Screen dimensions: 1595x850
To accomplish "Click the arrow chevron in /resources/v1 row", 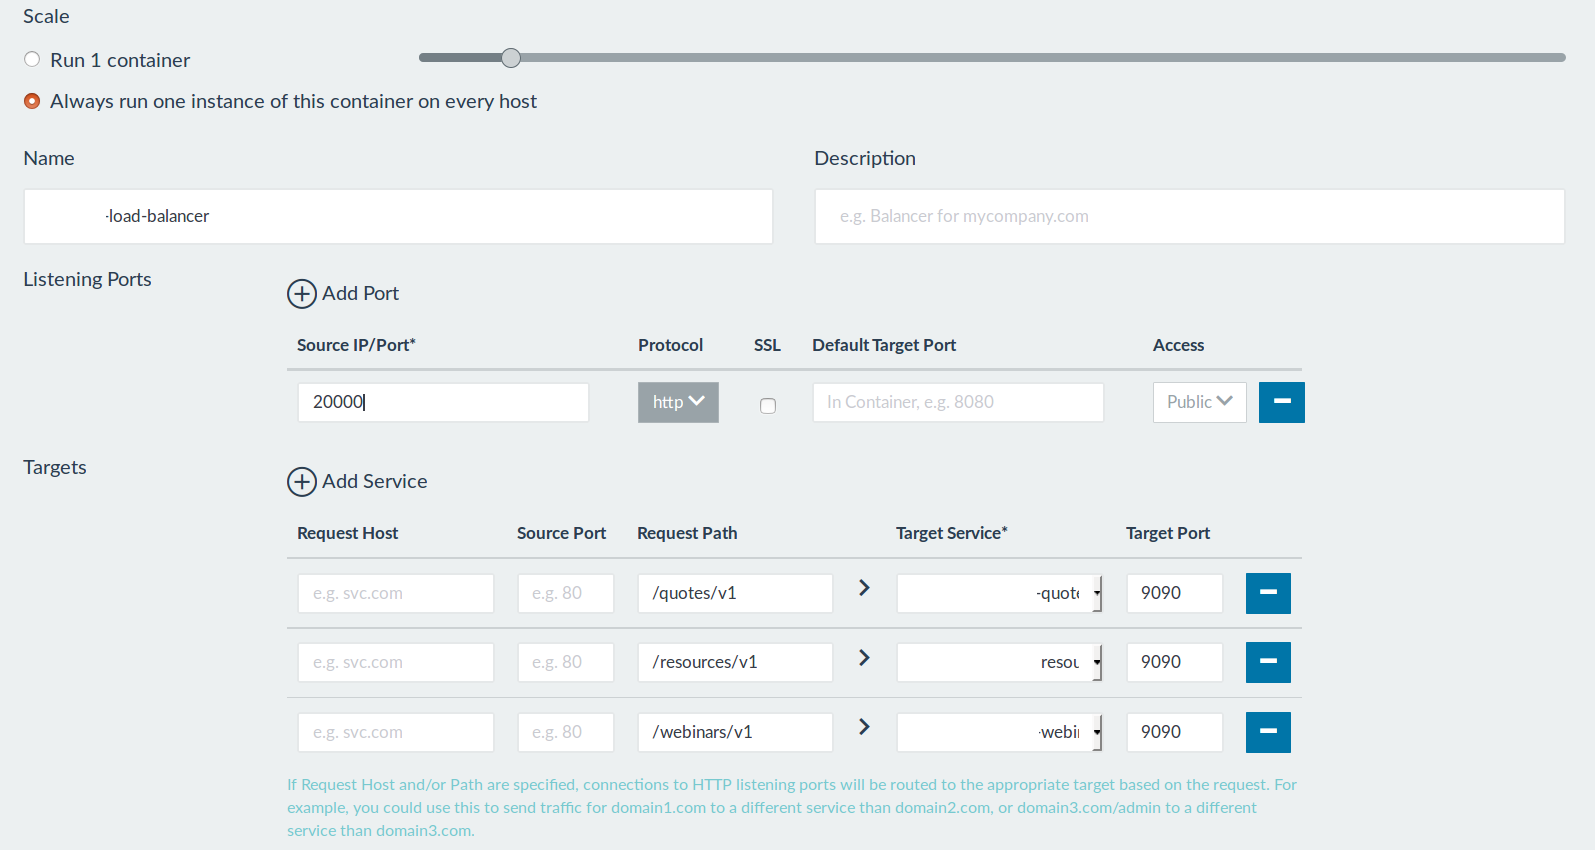I will tap(865, 658).
